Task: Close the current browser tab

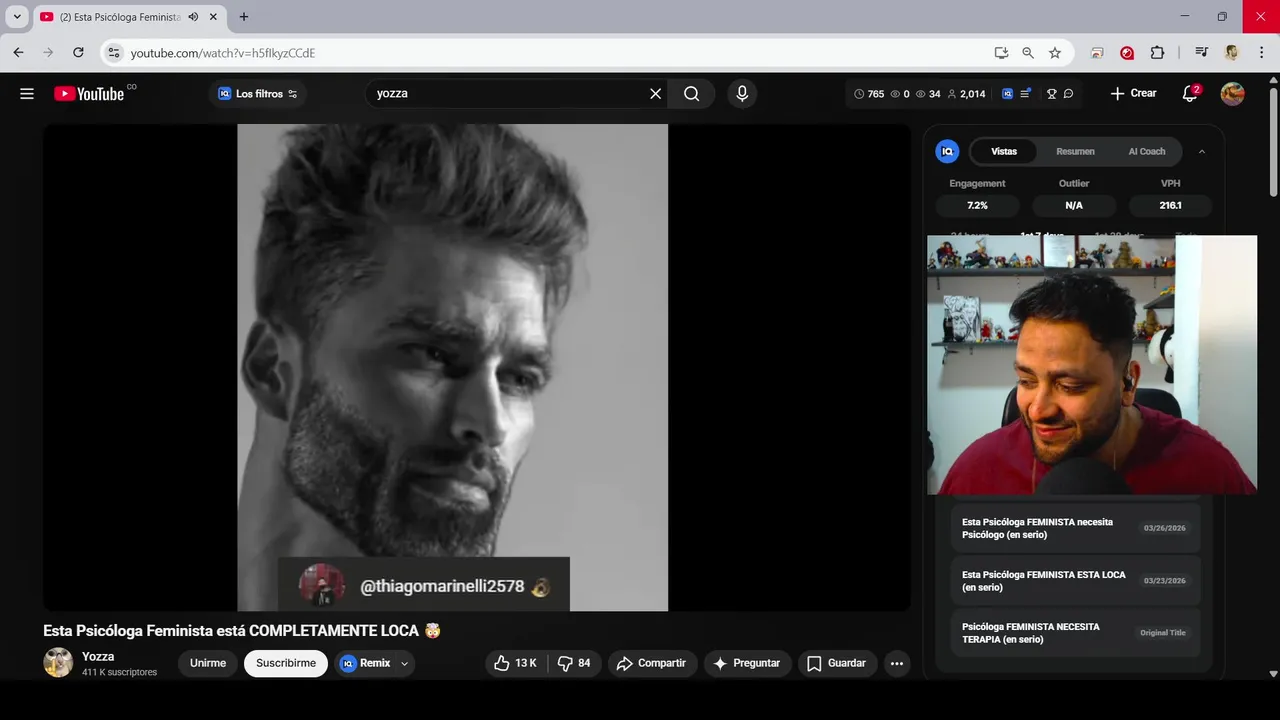Action: 213,17
